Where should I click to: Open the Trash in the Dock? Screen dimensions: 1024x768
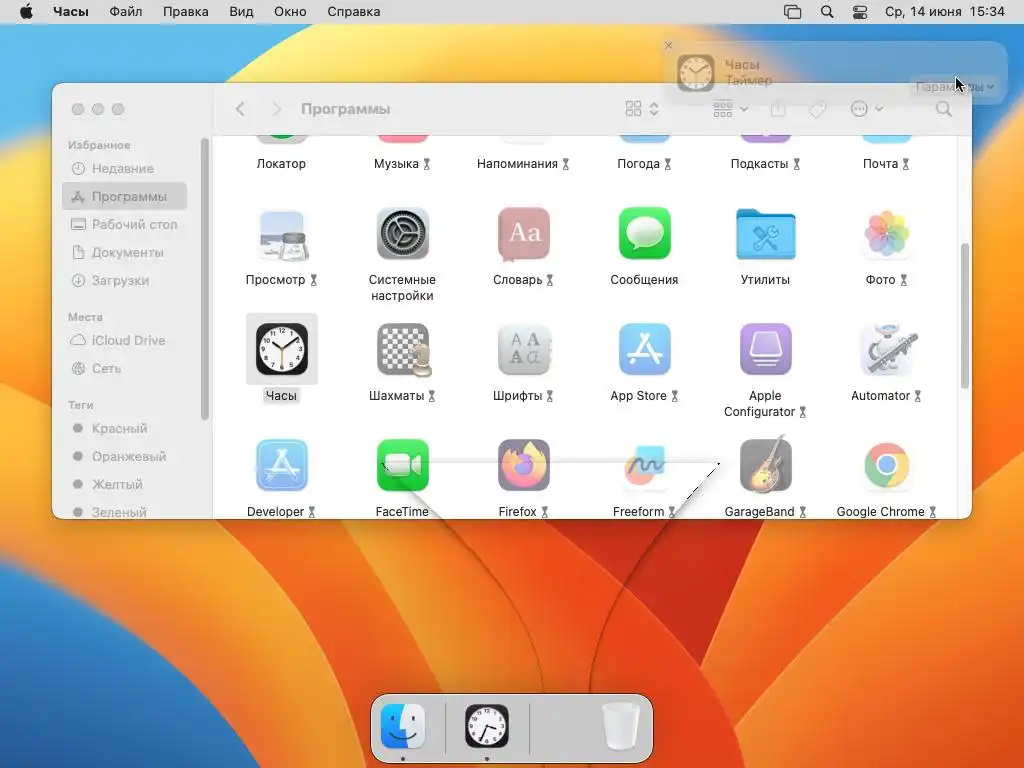[x=620, y=726]
